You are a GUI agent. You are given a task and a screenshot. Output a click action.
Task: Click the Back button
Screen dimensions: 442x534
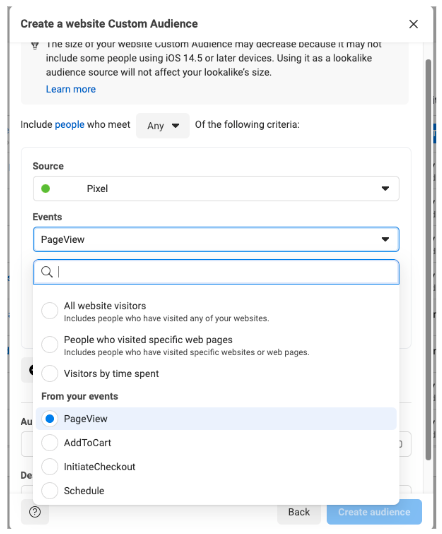click(x=299, y=512)
